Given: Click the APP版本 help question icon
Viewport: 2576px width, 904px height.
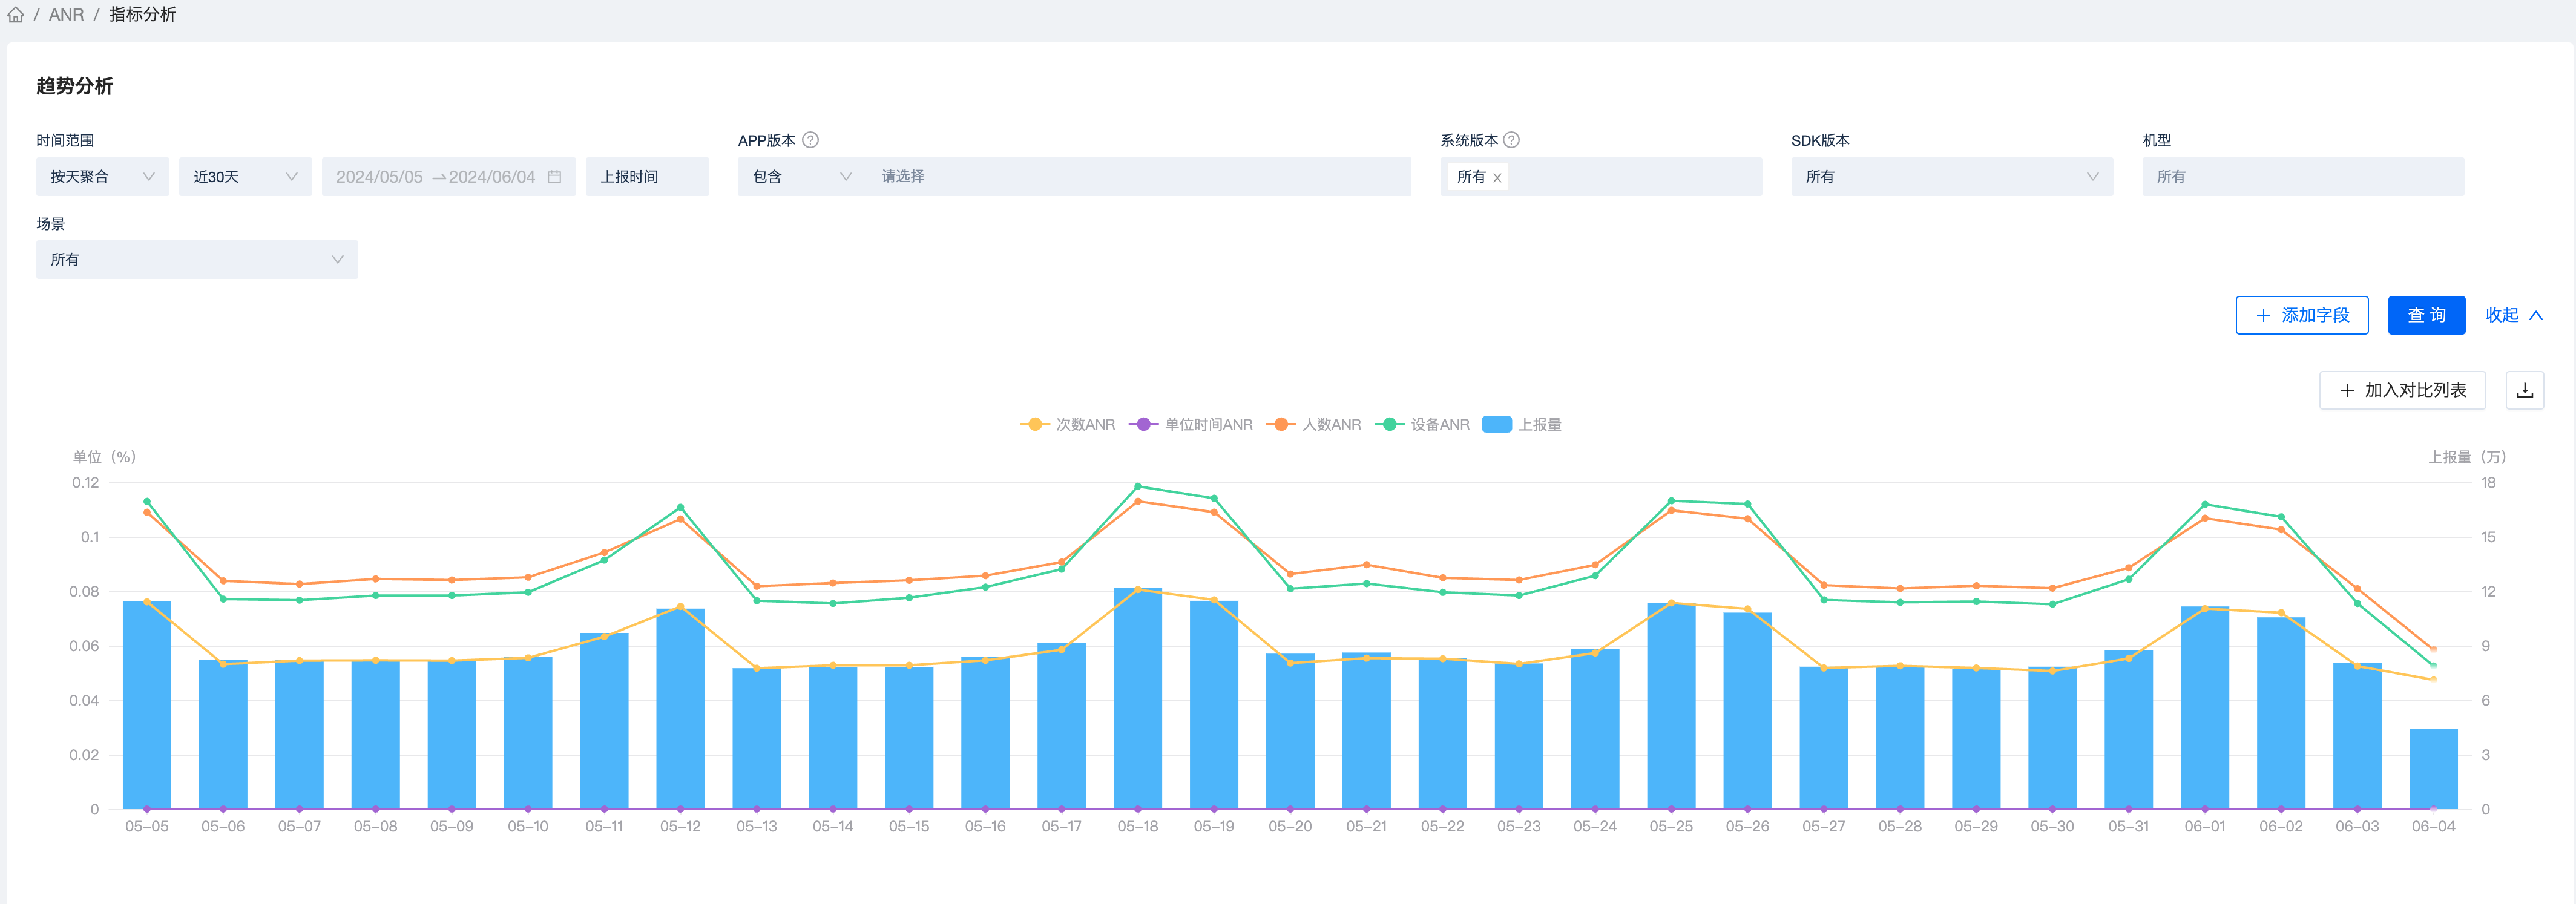Looking at the screenshot, I should tap(811, 140).
